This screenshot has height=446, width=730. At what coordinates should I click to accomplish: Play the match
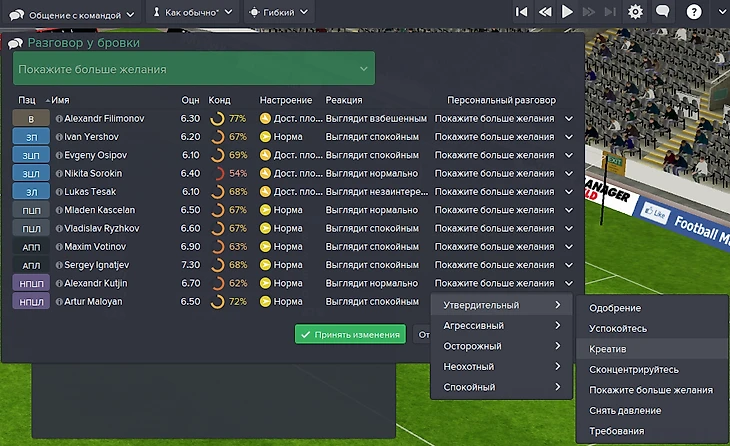[567, 12]
